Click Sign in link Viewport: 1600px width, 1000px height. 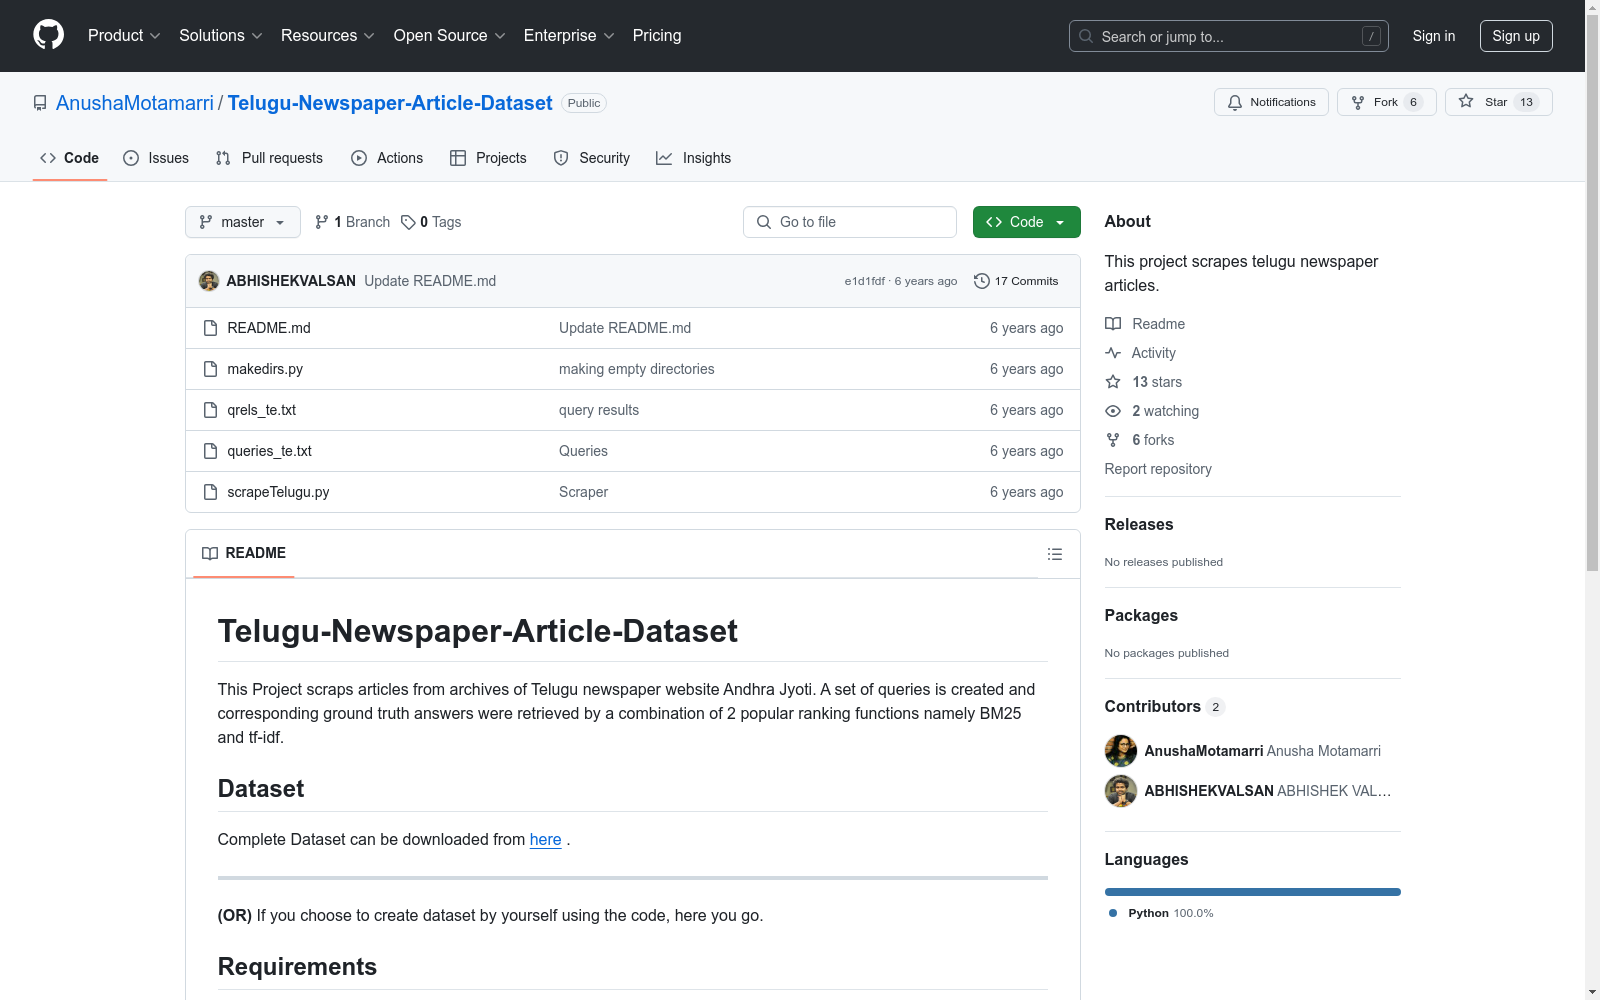1434,36
